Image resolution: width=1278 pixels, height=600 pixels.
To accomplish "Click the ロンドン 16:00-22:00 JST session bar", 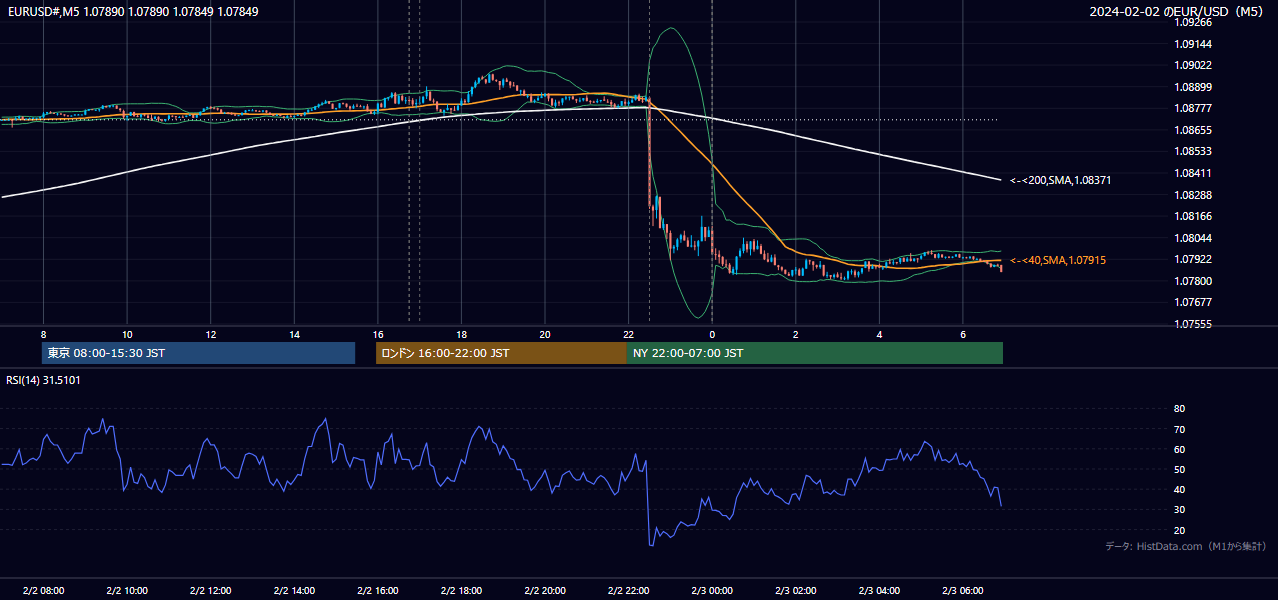I will pyautogui.click(x=501, y=353).
